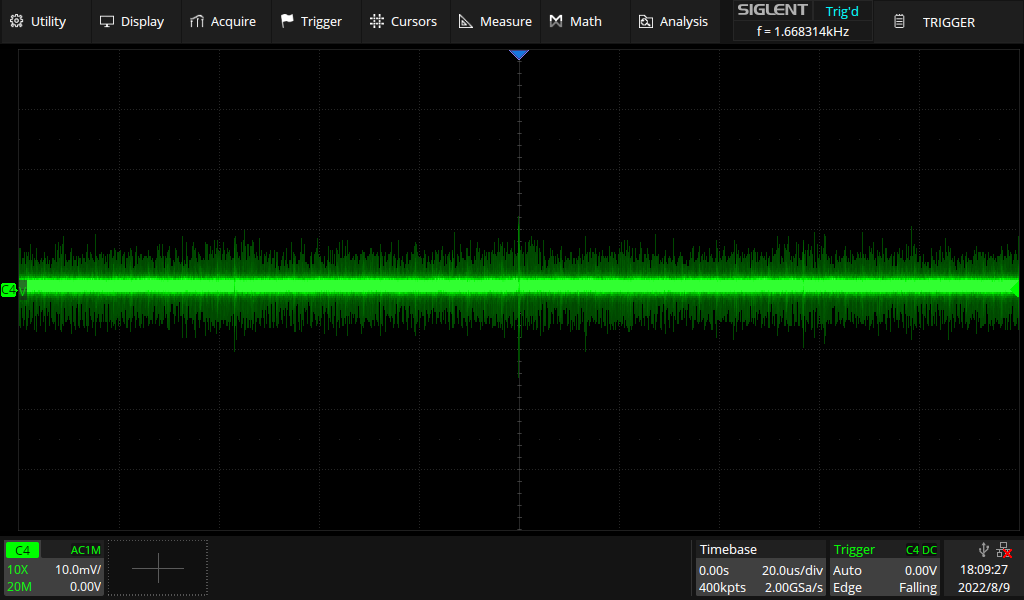Viewport: 1024px width, 600px height.
Task: Click the 10X probe attenuation value
Action: pyautogui.click(x=18, y=569)
